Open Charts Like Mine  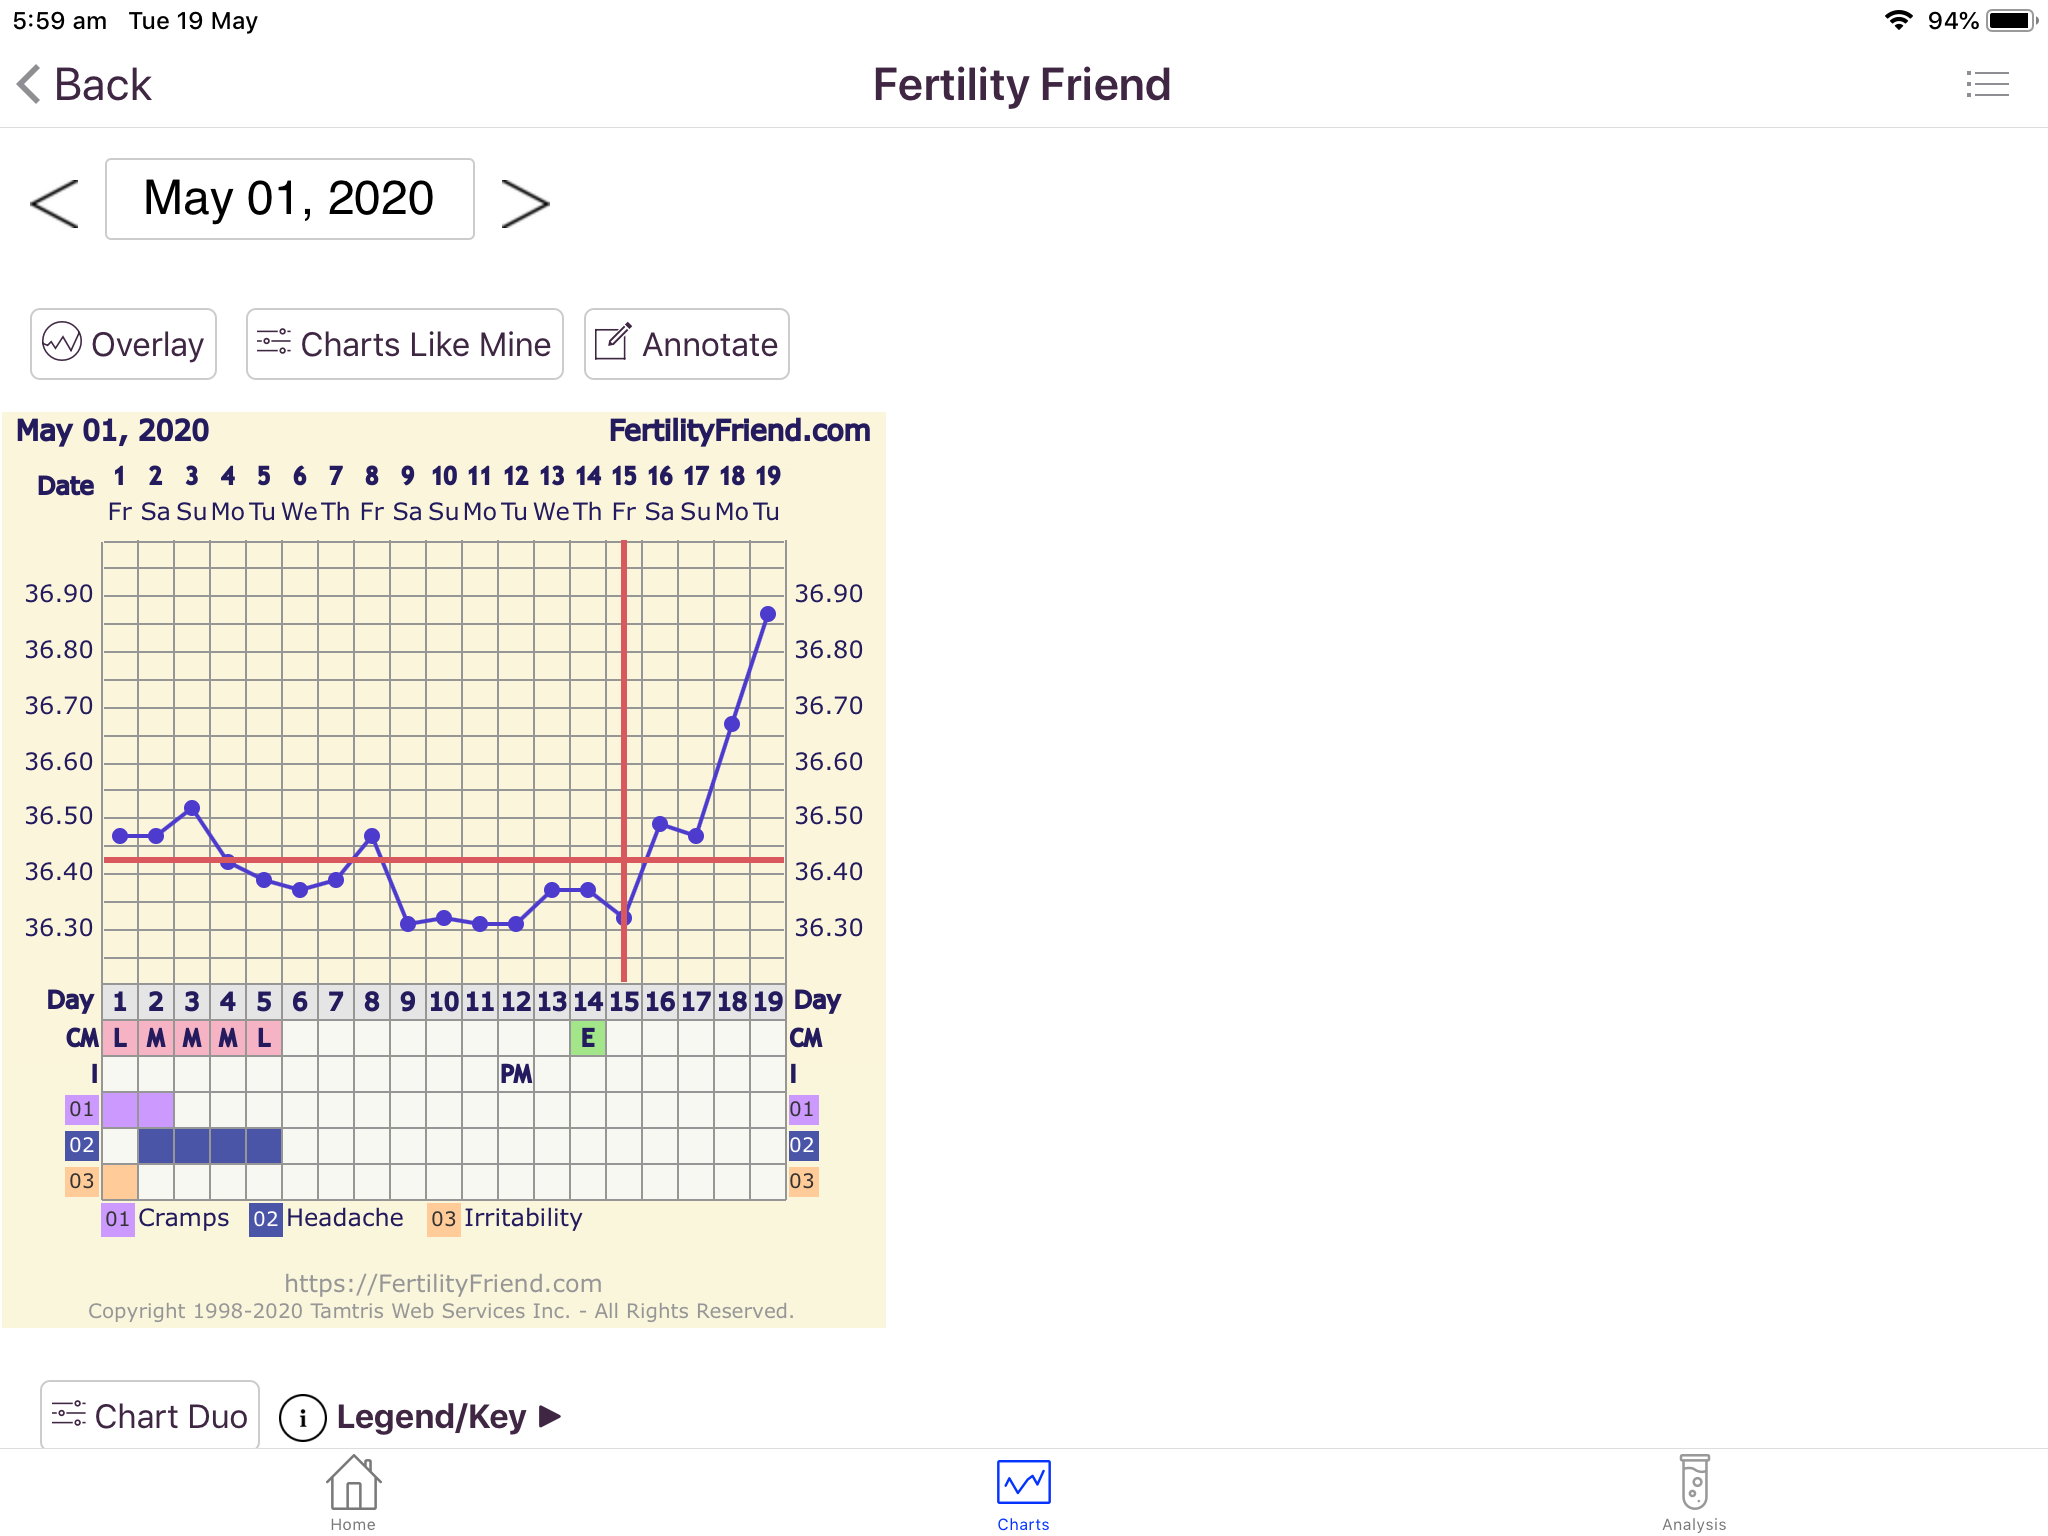point(405,344)
